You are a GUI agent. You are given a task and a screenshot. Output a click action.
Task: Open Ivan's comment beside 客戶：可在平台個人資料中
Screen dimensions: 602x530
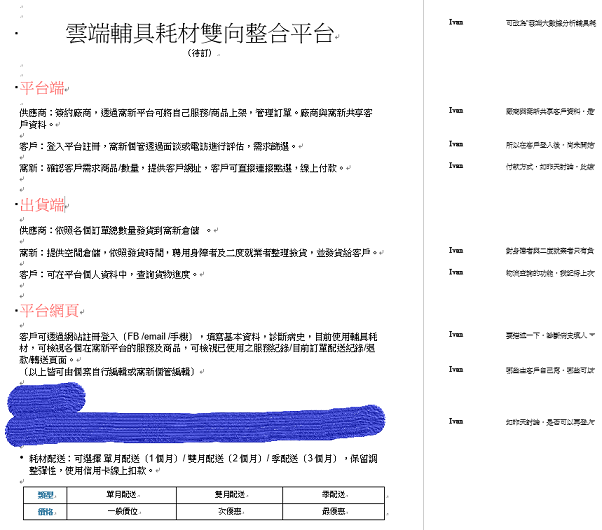550,273
